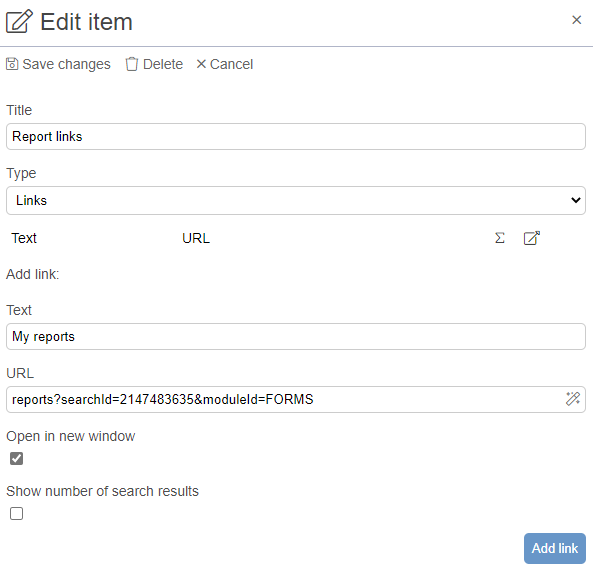The width and height of the screenshot is (593, 573).
Task: Click the X icon next to Cancel
Action: [201, 64]
